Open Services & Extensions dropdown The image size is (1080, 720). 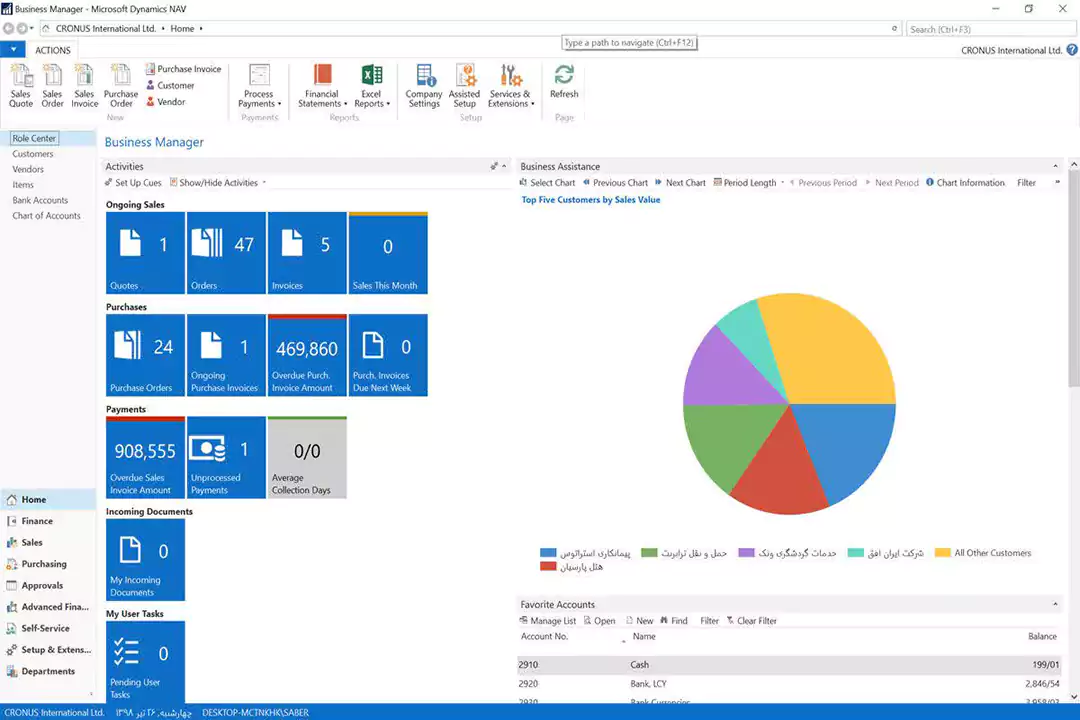click(511, 85)
